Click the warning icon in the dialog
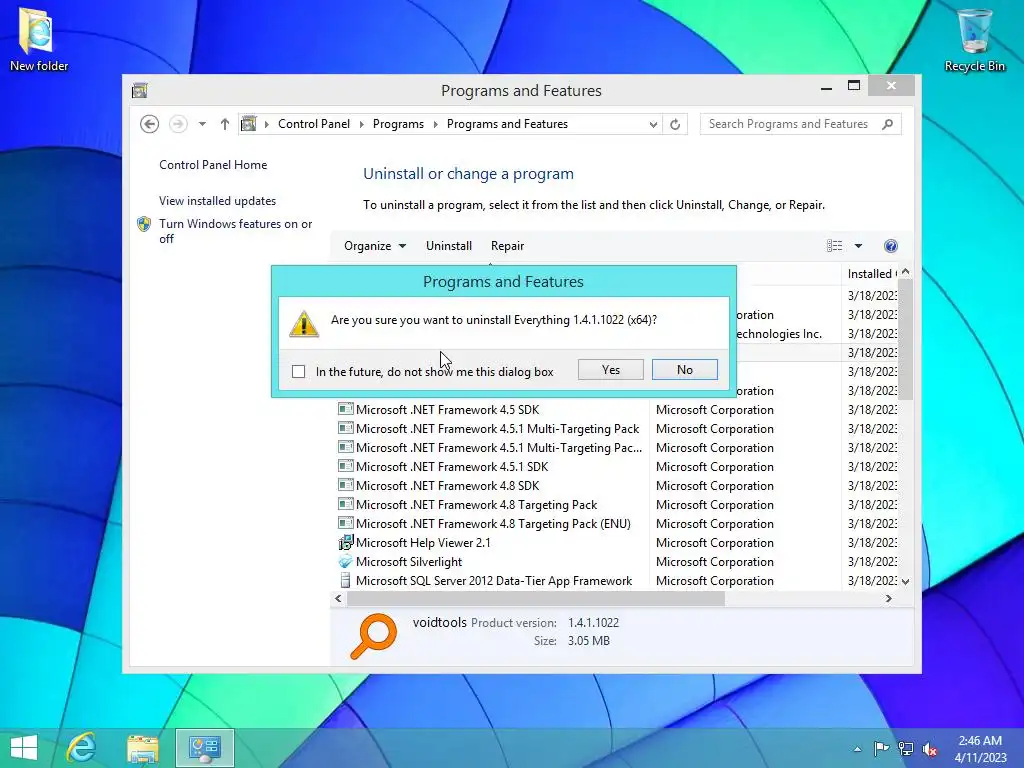1024x768 pixels. 304,324
